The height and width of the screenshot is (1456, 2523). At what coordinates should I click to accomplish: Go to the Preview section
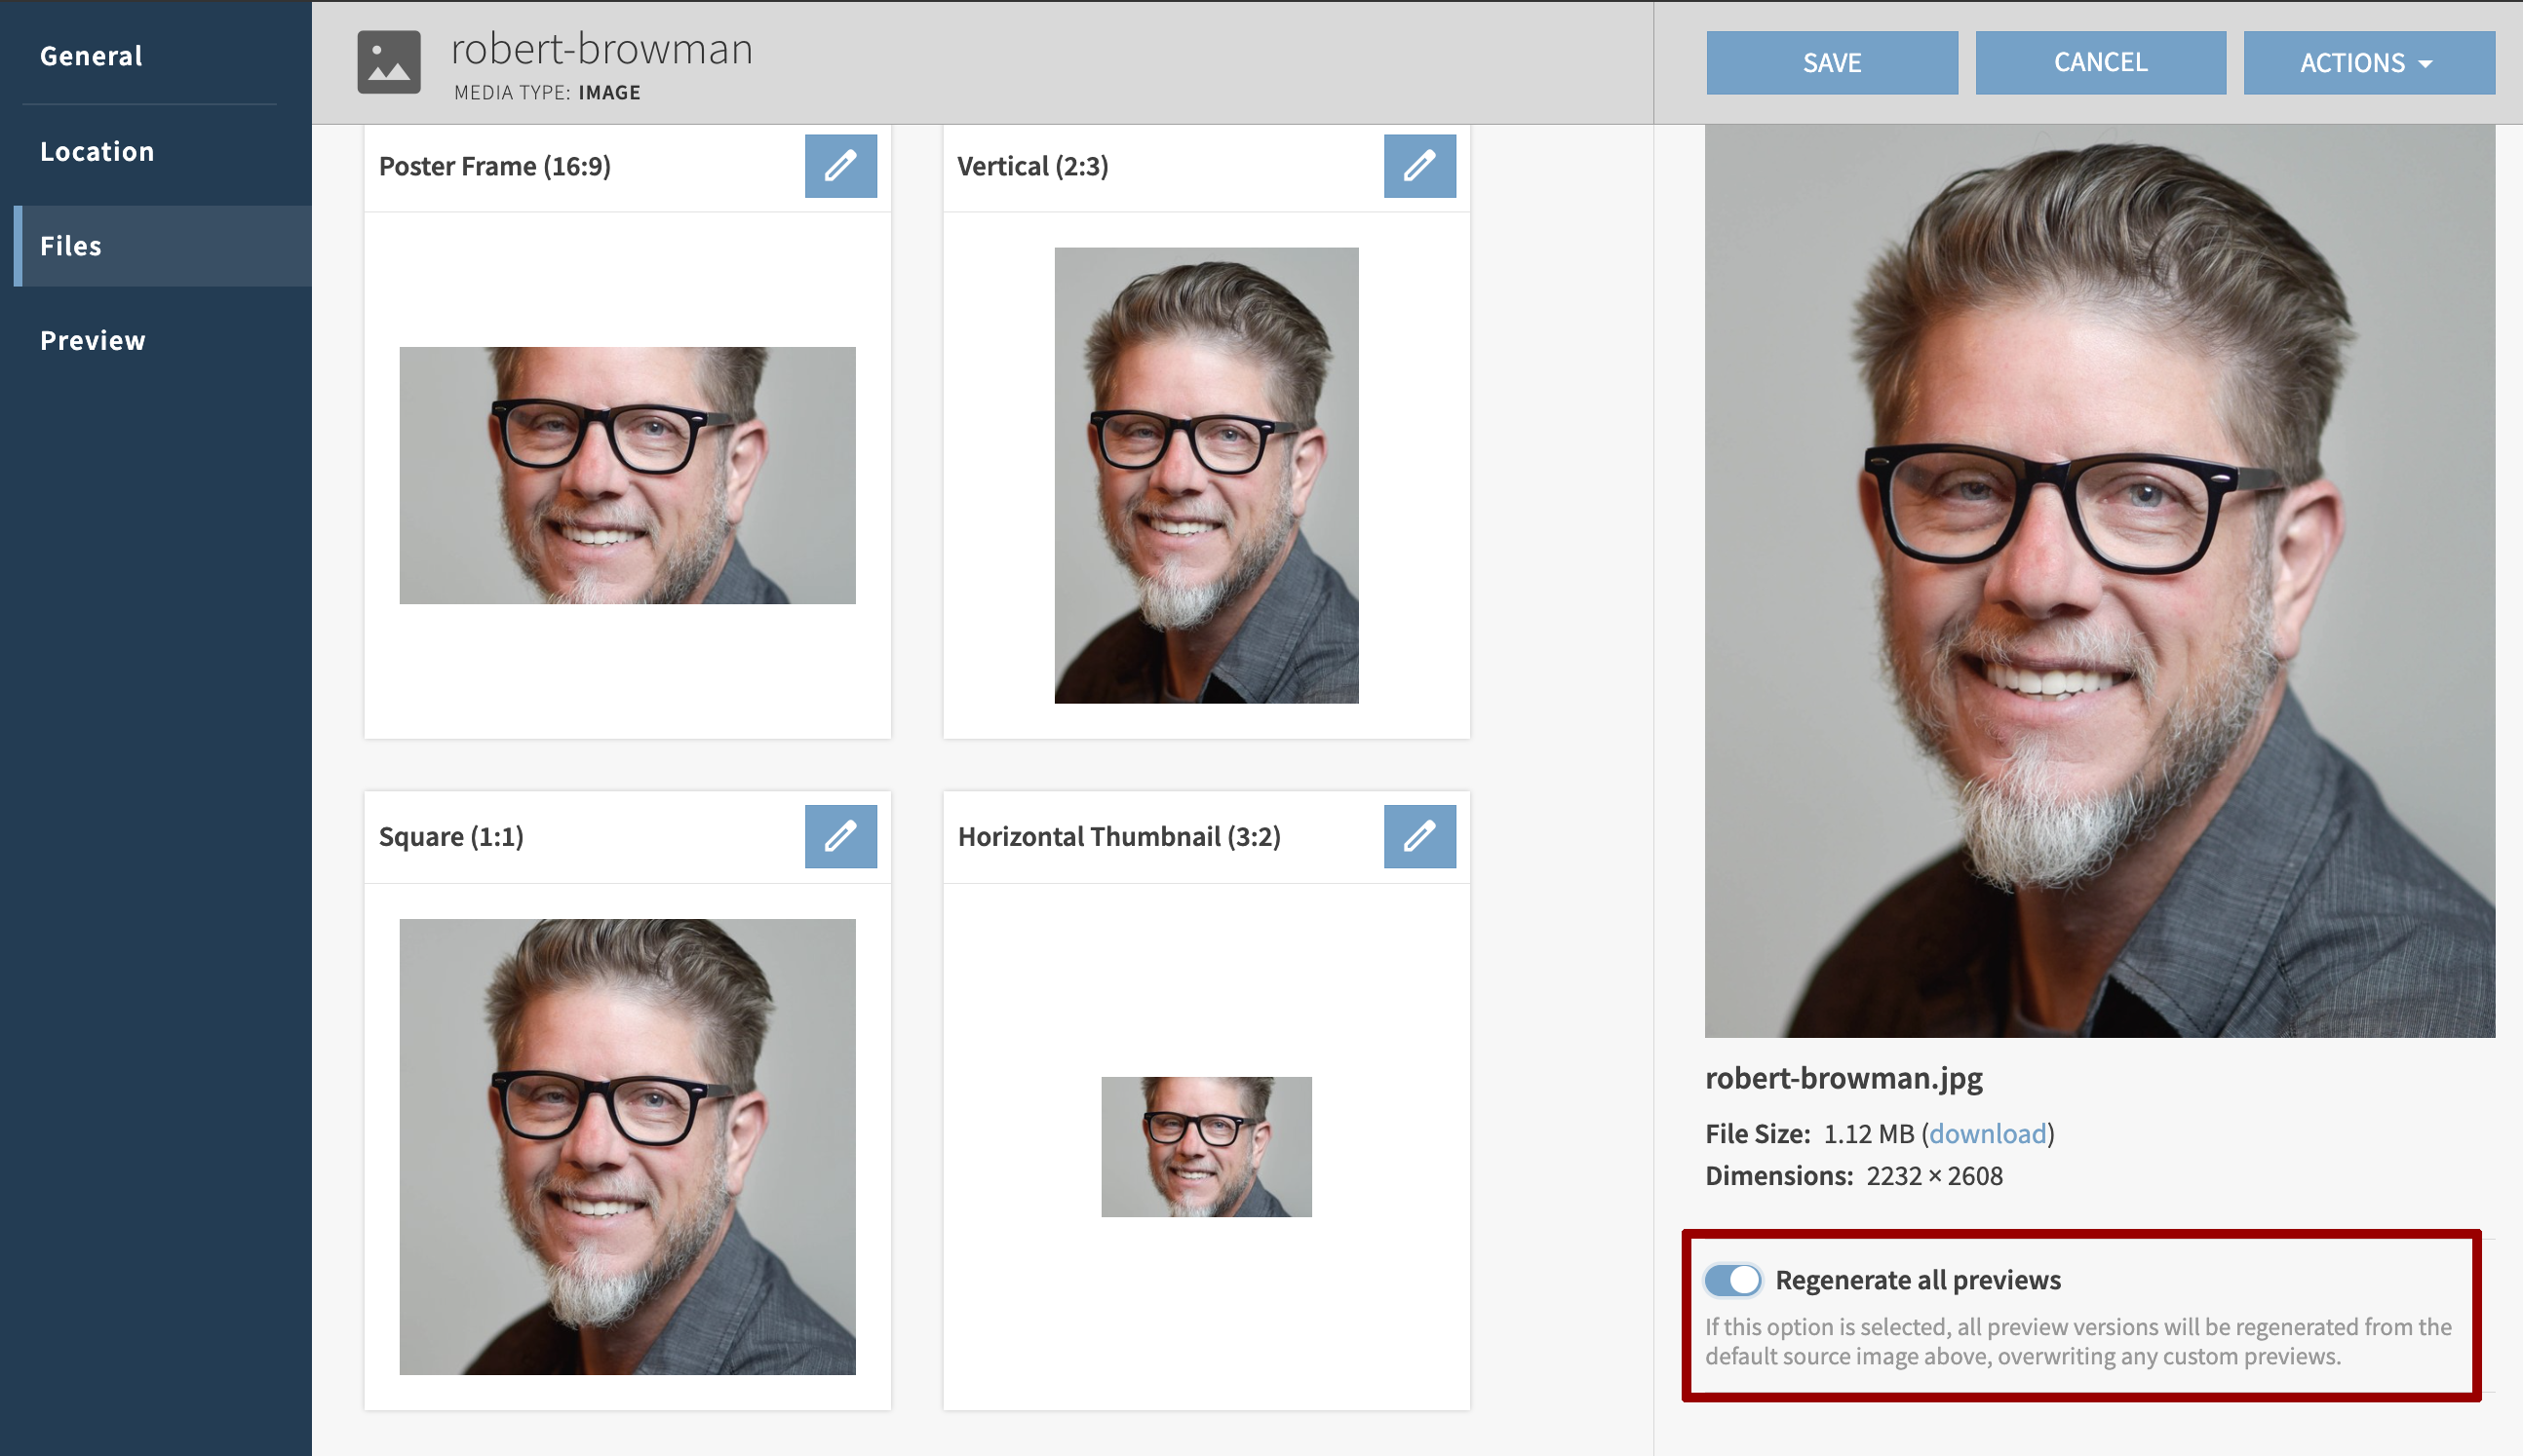tap(93, 340)
